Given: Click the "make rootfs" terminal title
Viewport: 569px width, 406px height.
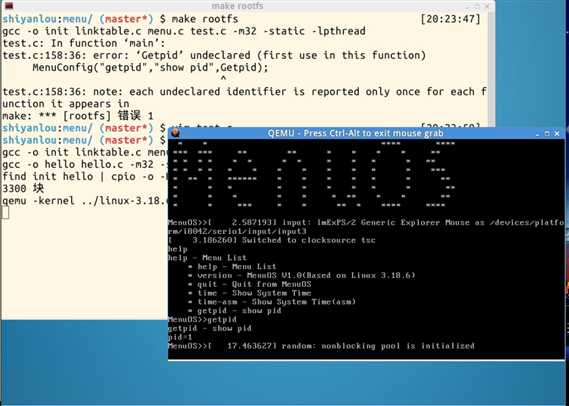Looking at the screenshot, I should point(237,6).
